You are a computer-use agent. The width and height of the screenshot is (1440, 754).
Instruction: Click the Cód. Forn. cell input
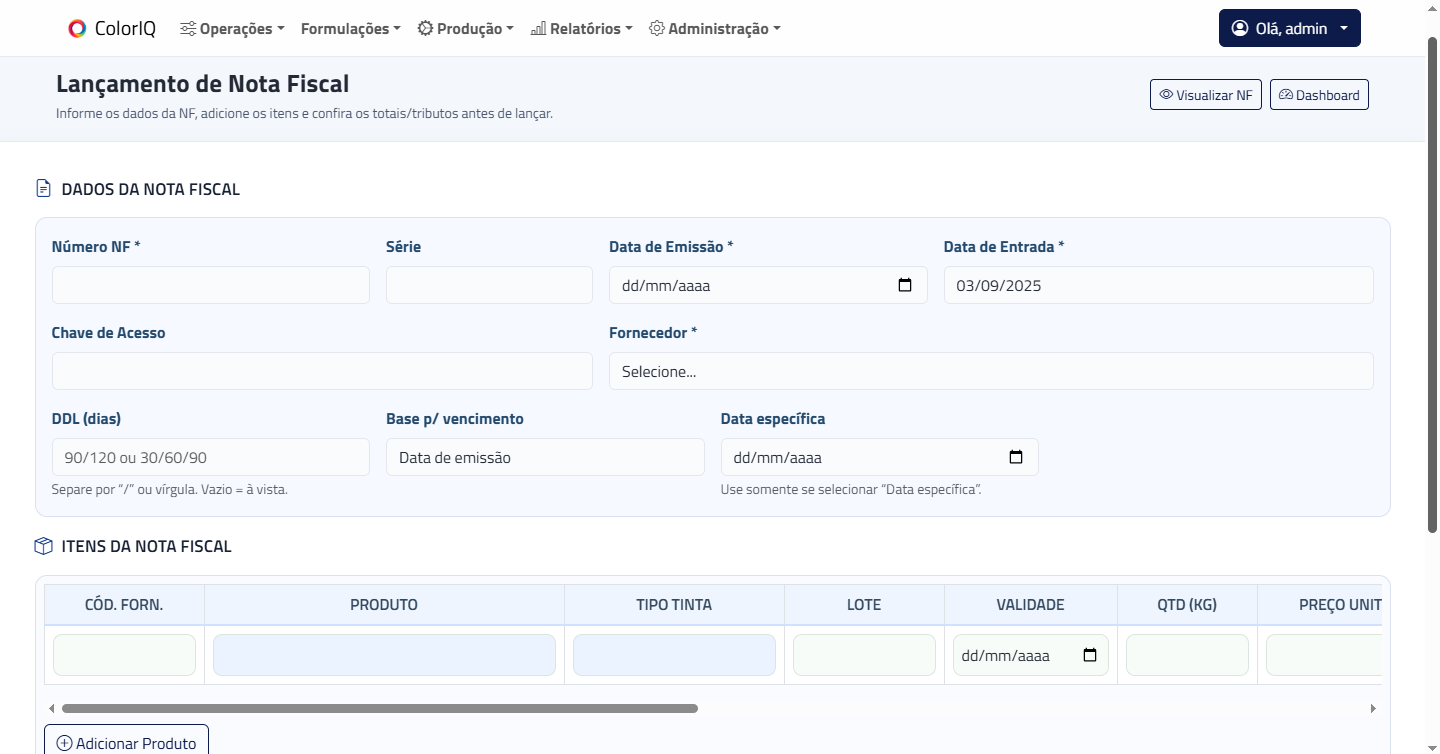pyautogui.click(x=124, y=655)
